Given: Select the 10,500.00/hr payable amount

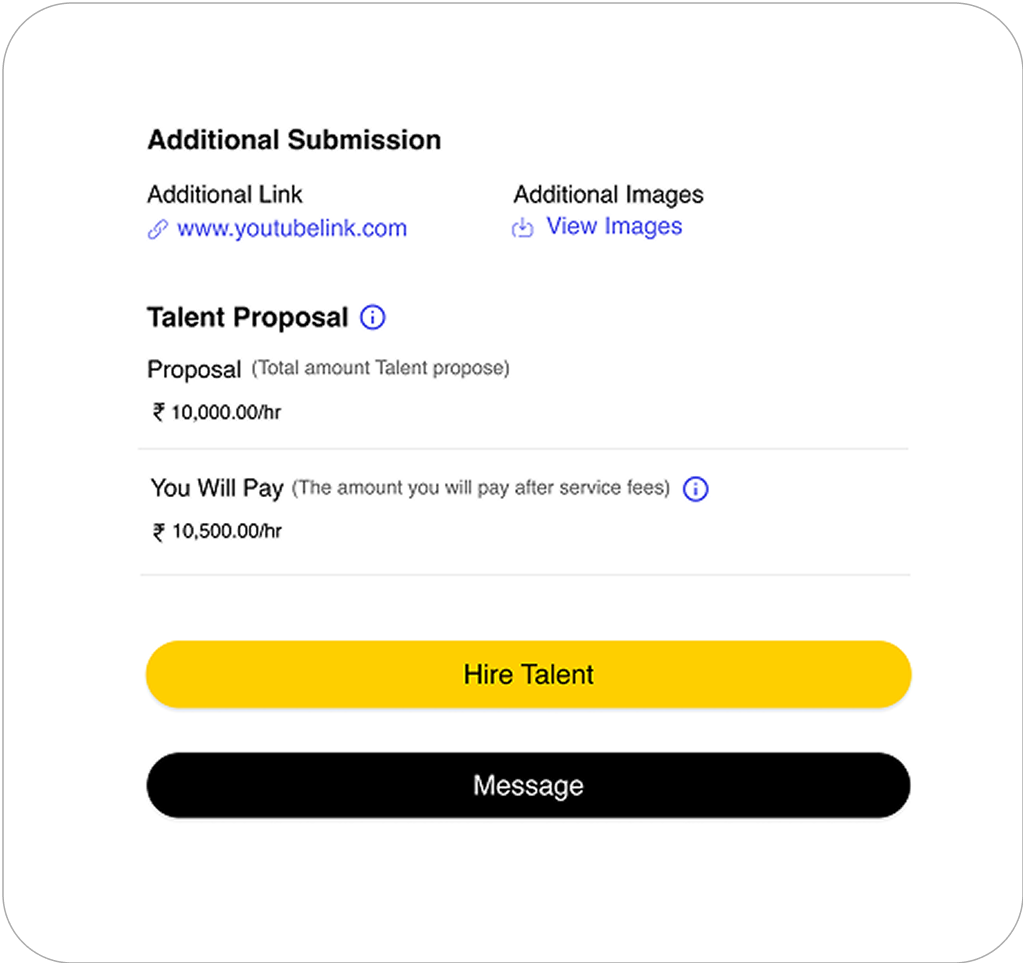Looking at the screenshot, I should click(227, 532).
